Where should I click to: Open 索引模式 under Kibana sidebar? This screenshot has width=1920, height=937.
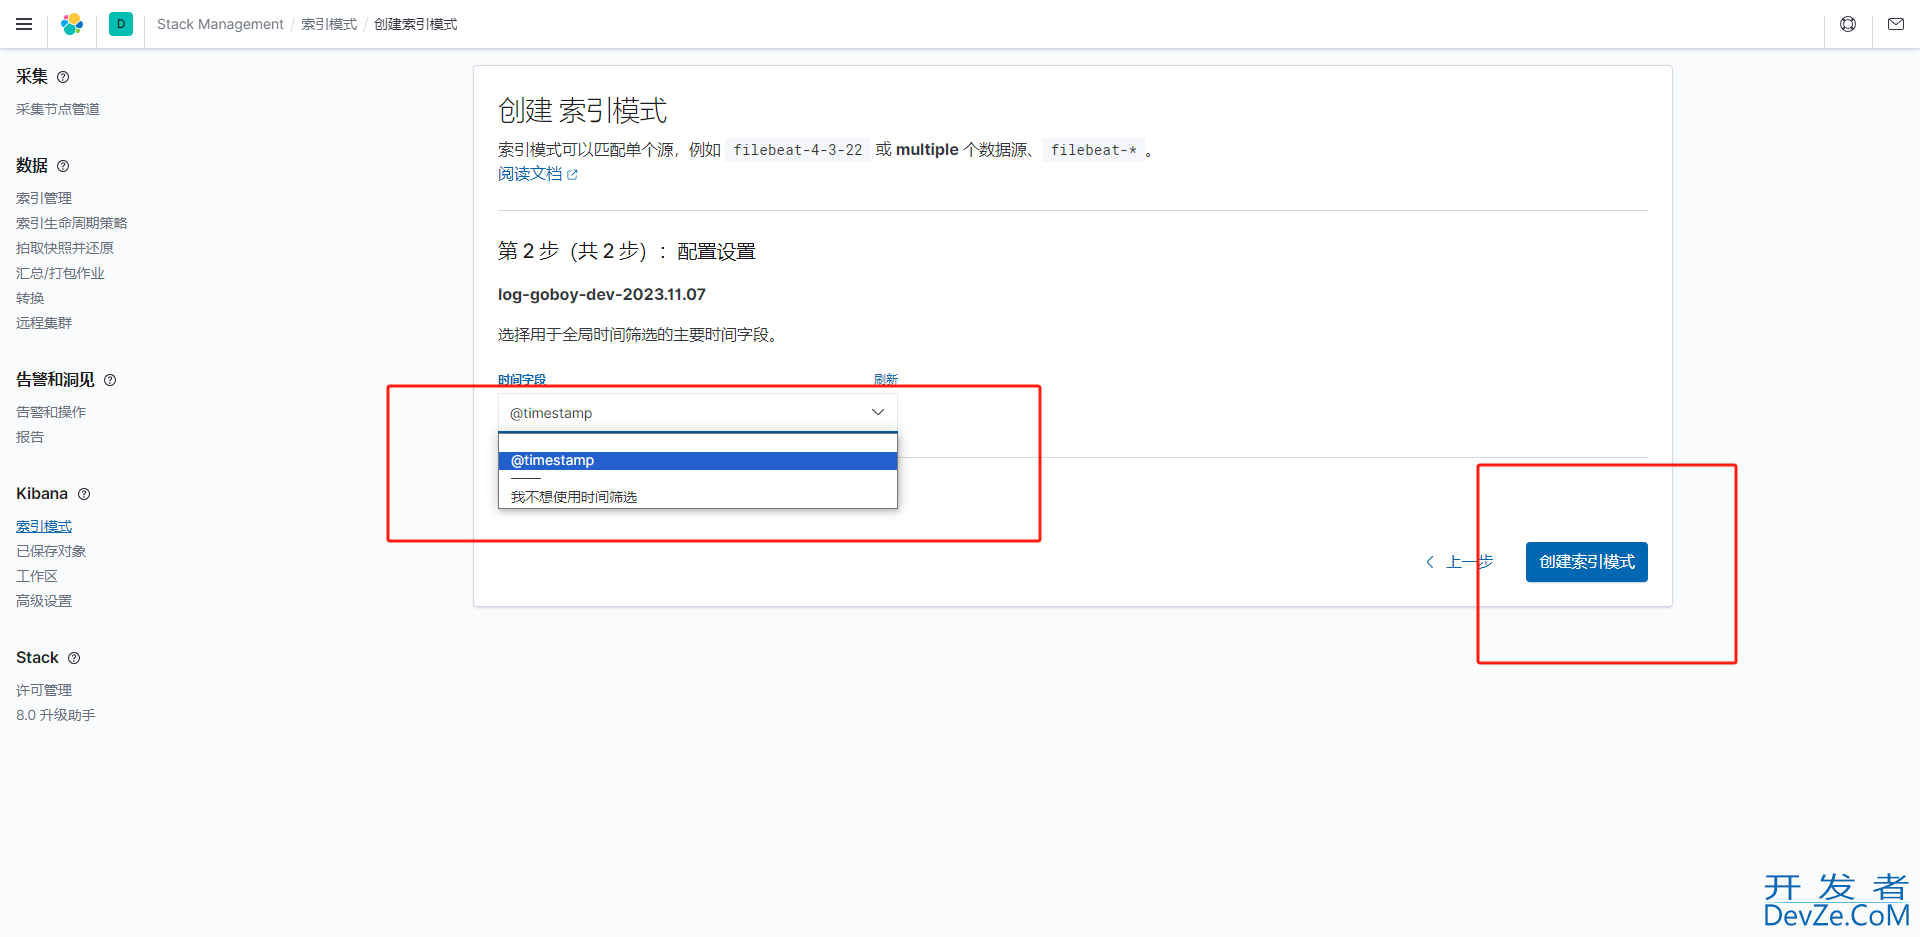click(x=44, y=526)
